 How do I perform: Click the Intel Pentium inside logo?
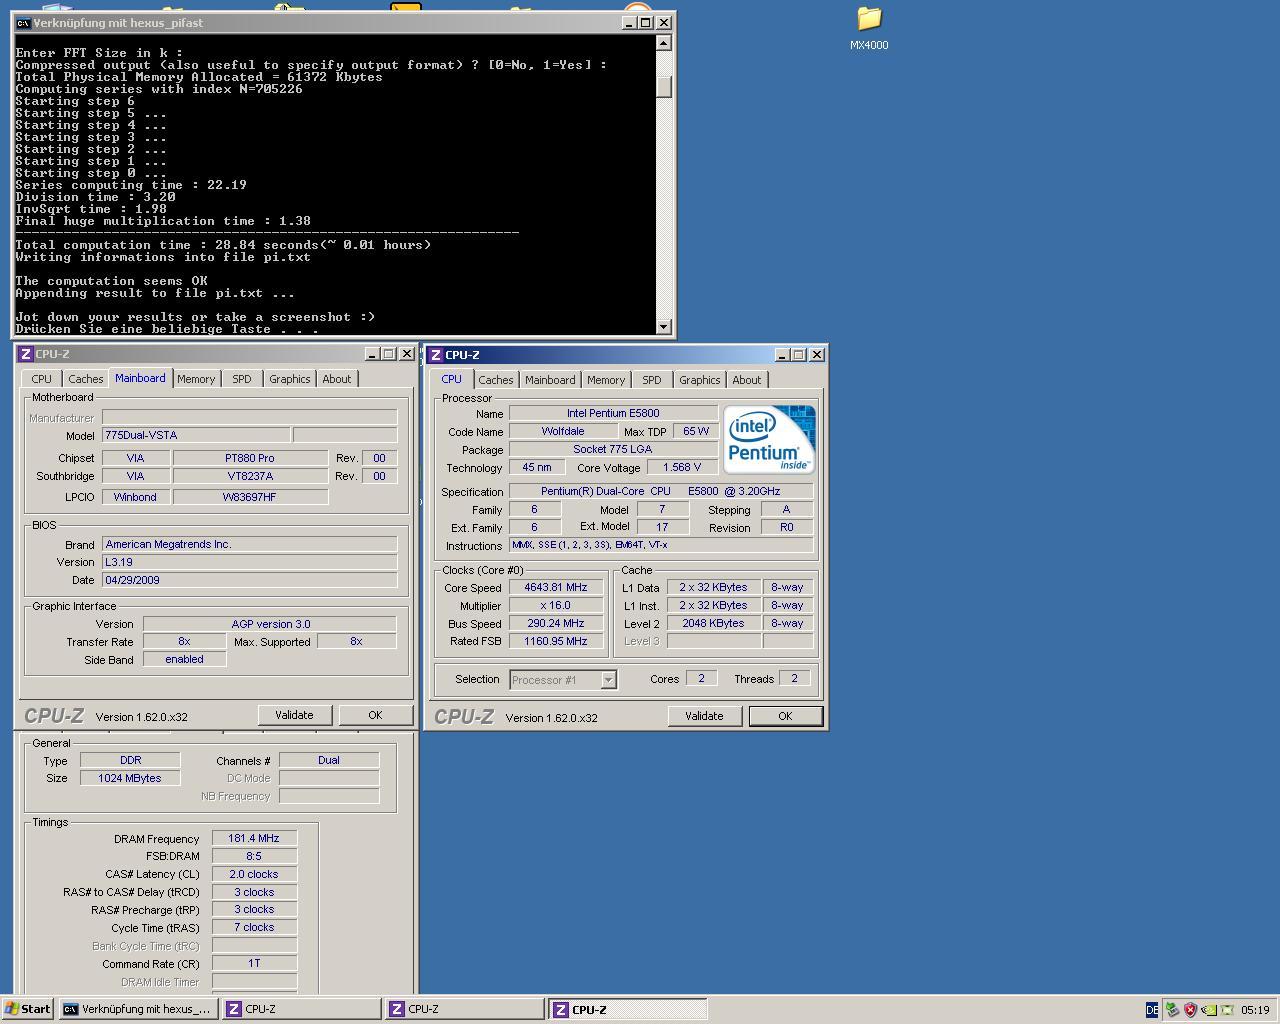[769, 439]
